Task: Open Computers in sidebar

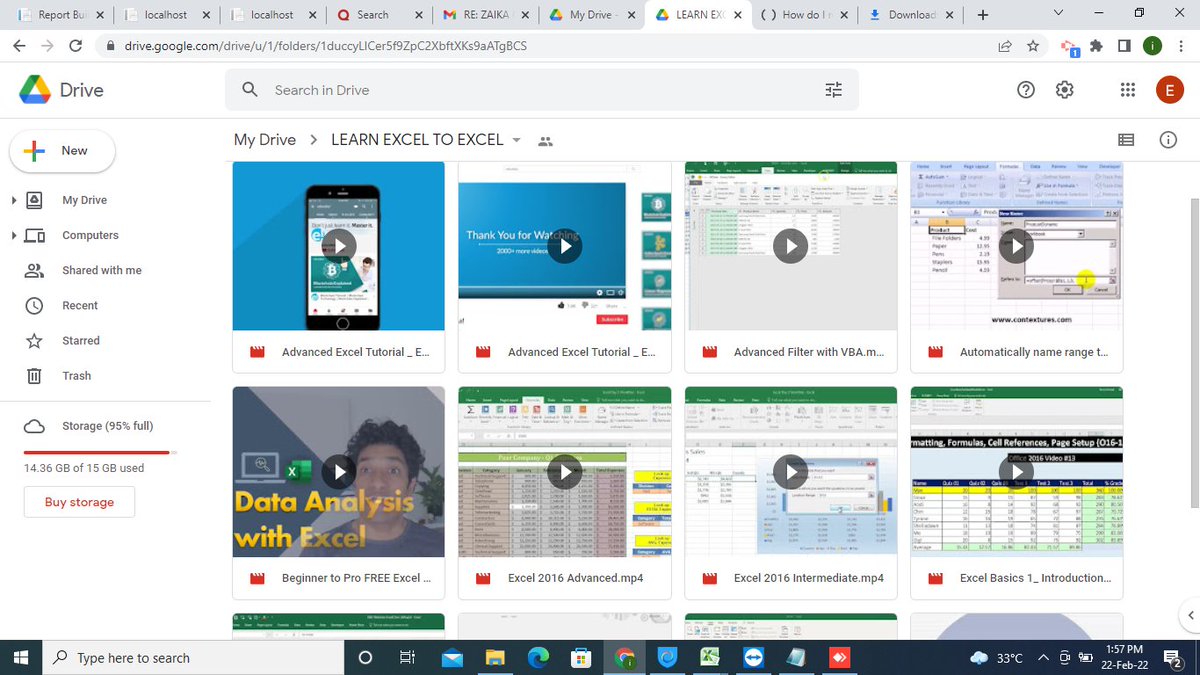Action: coord(90,235)
